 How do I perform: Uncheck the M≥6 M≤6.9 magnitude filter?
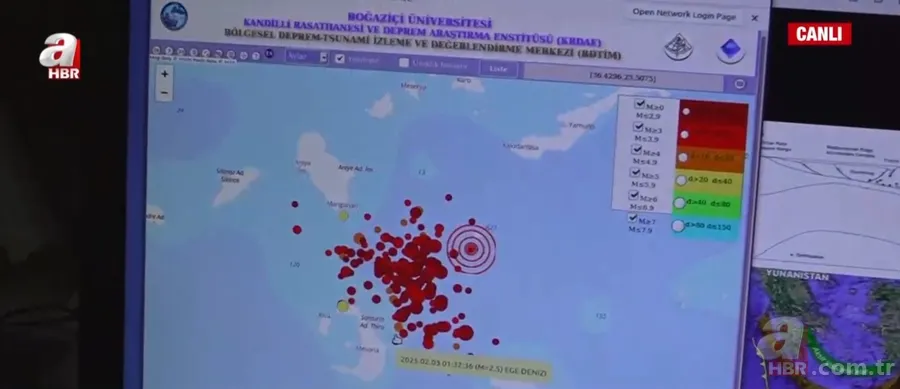(x=633, y=195)
